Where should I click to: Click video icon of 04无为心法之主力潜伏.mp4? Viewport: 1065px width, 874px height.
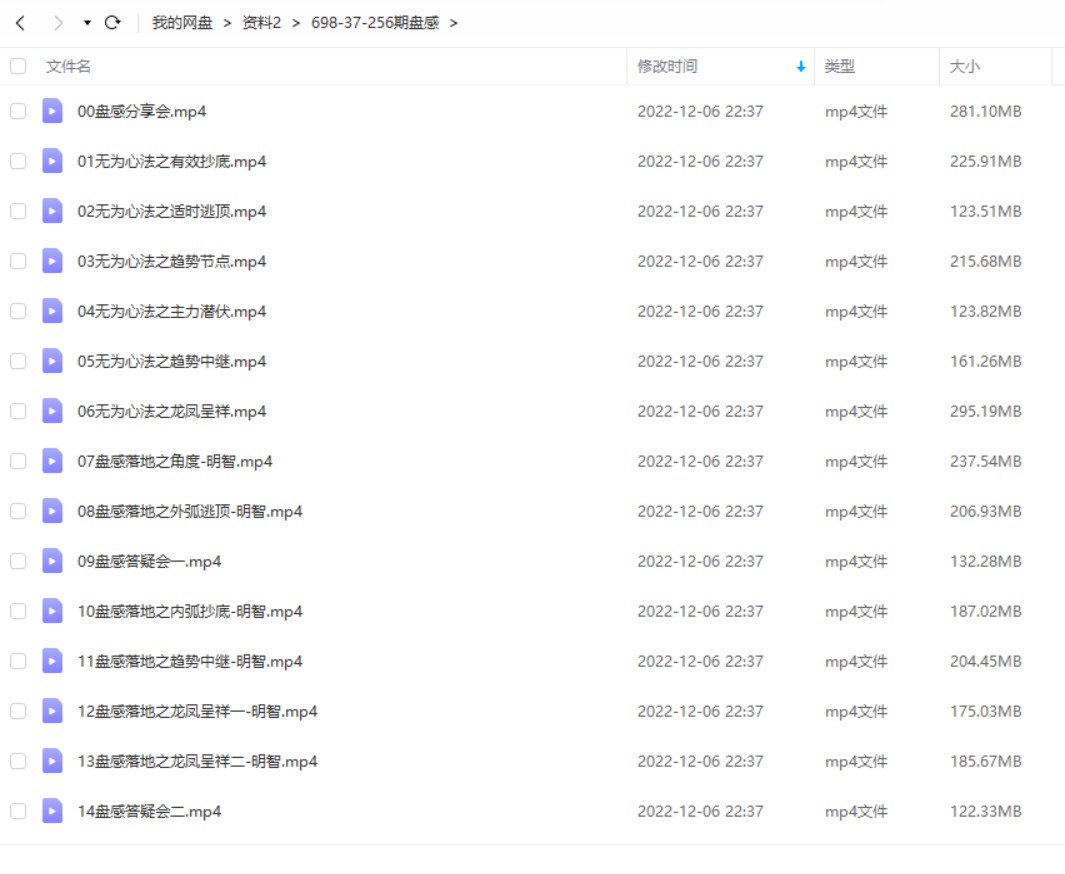pos(52,312)
